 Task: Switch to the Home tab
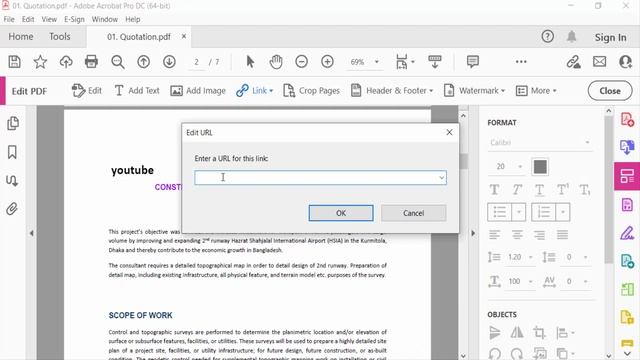click(21, 37)
